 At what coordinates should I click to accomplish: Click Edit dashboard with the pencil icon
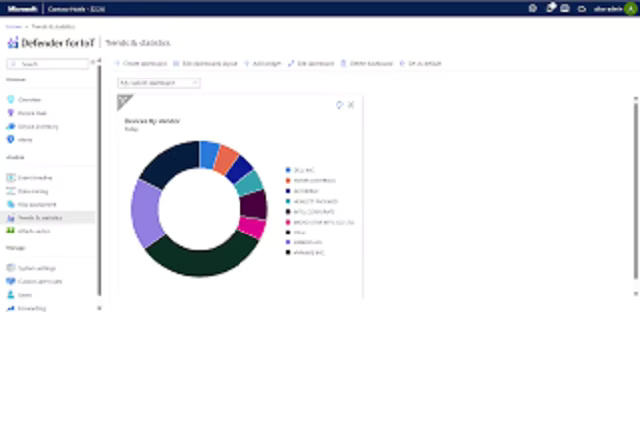pyautogui.click(x=311, y=64)
